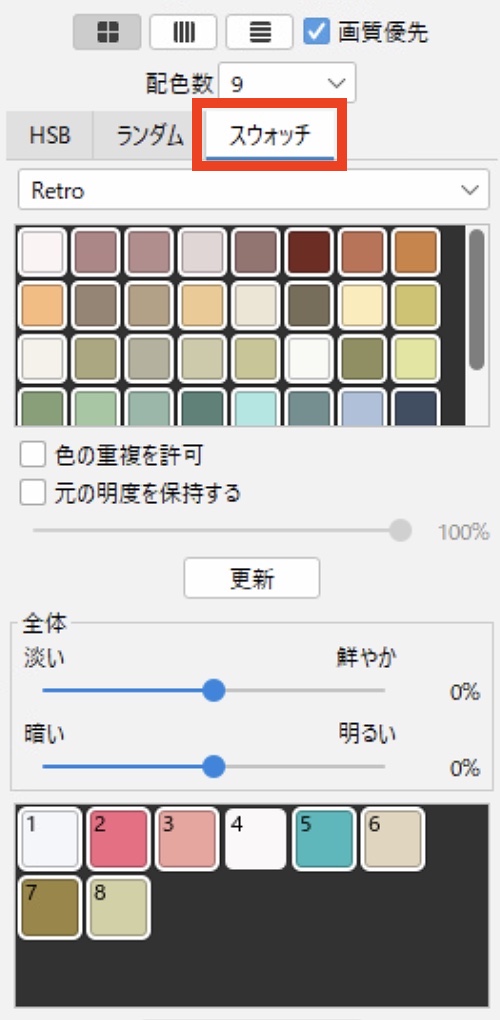
Task: Select result color 7, the olive brown swatch
Action: (50, 907)
